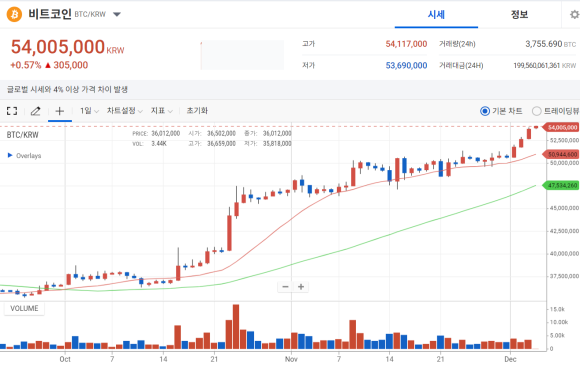Expand the Overlays triangle

point(10,155)
